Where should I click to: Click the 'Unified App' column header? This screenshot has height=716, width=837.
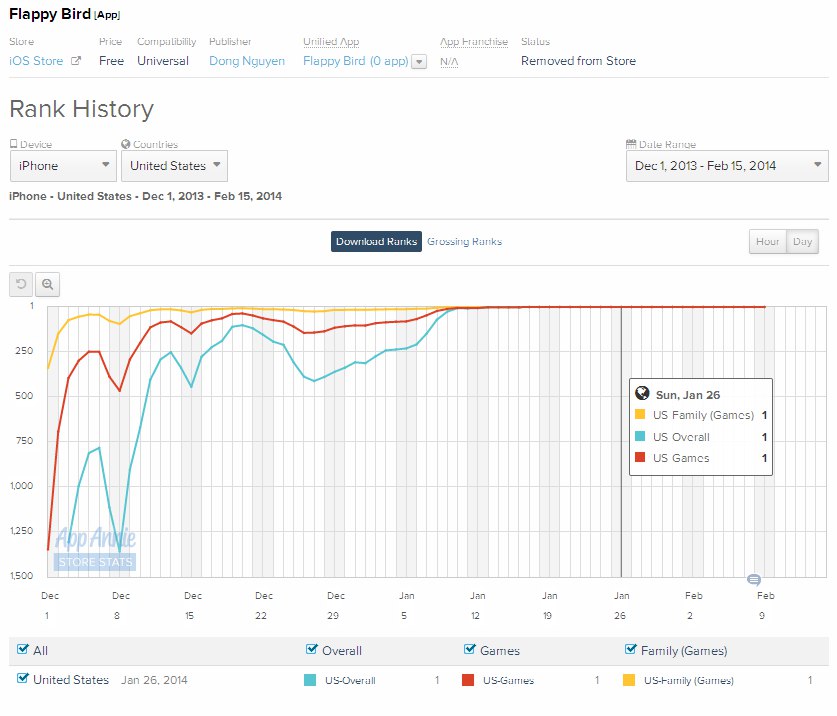[x=331, y=42]
